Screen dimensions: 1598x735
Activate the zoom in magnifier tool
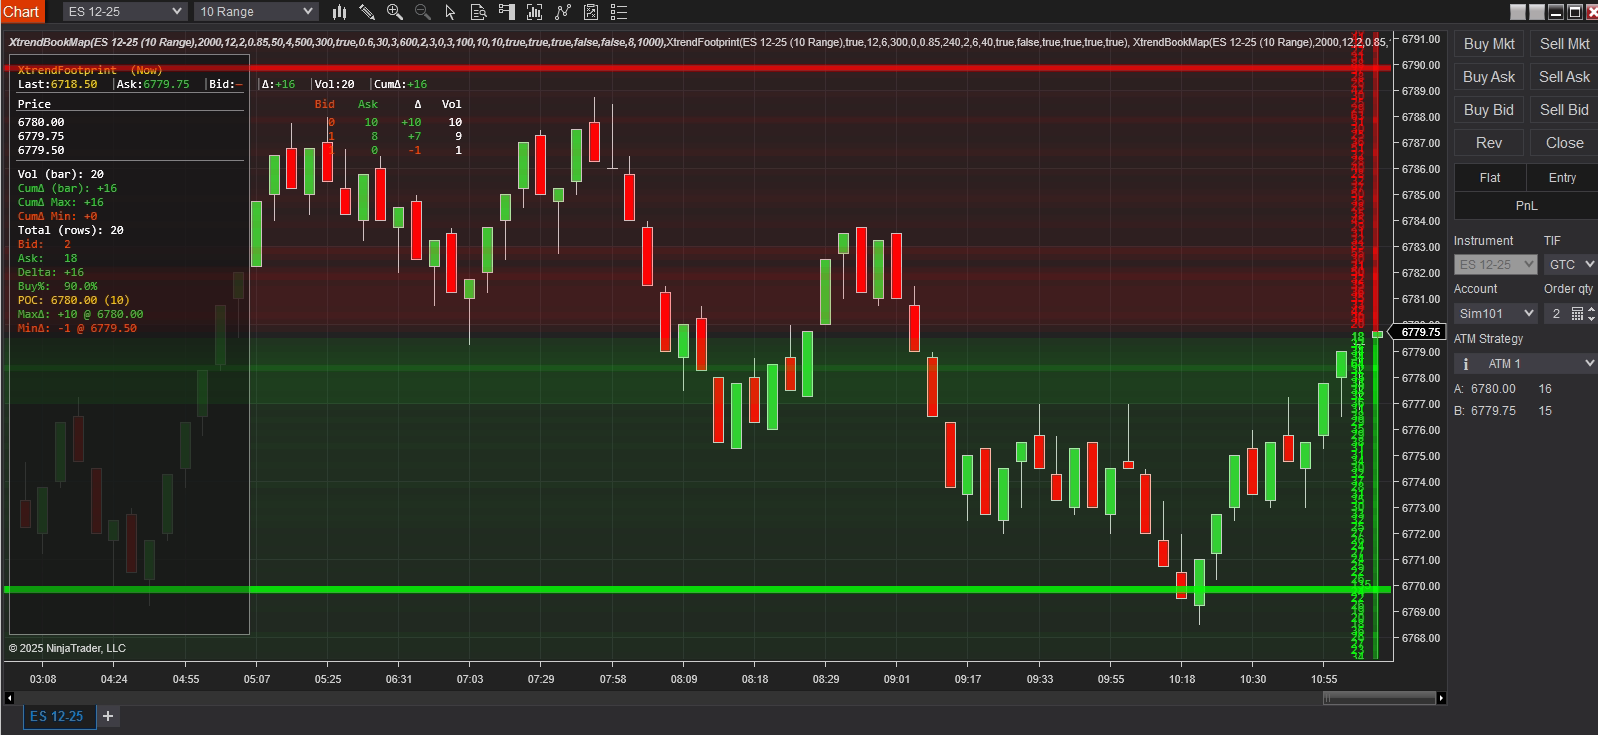click(395, 12)
